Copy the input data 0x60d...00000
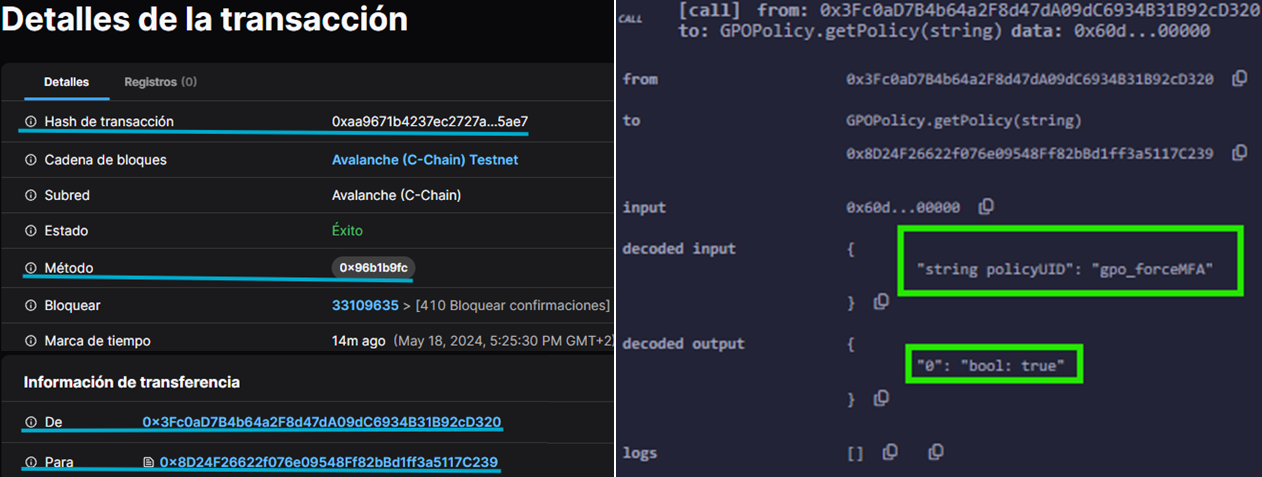Screen dimensions: 1262x477 [x=986, y=207]
